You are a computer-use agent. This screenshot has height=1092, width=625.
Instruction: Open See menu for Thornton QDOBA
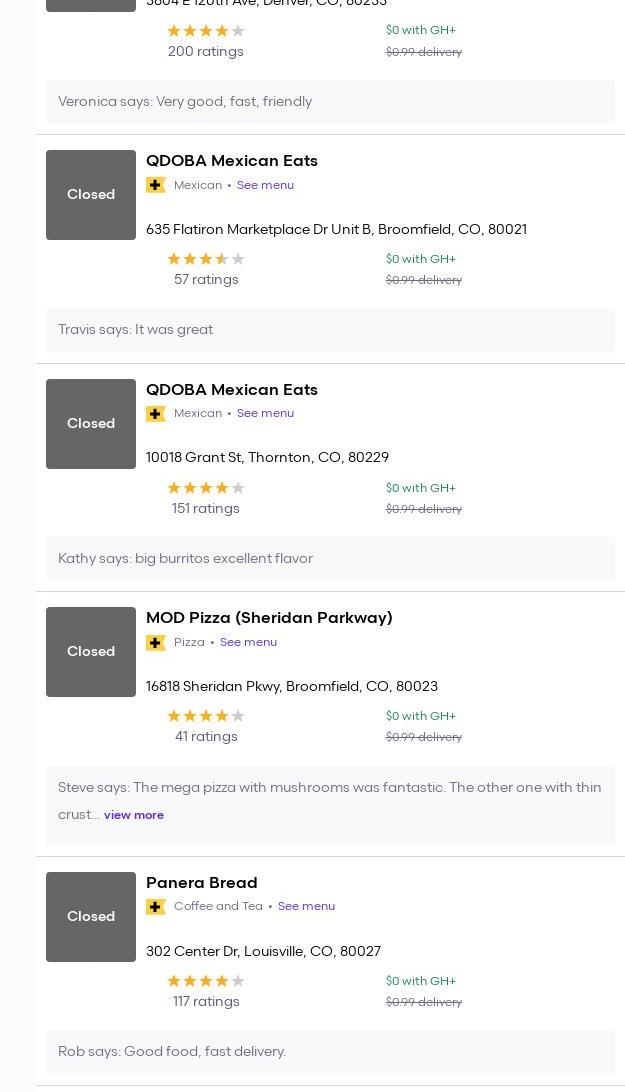pyautogui.click(x=265, y=413)
